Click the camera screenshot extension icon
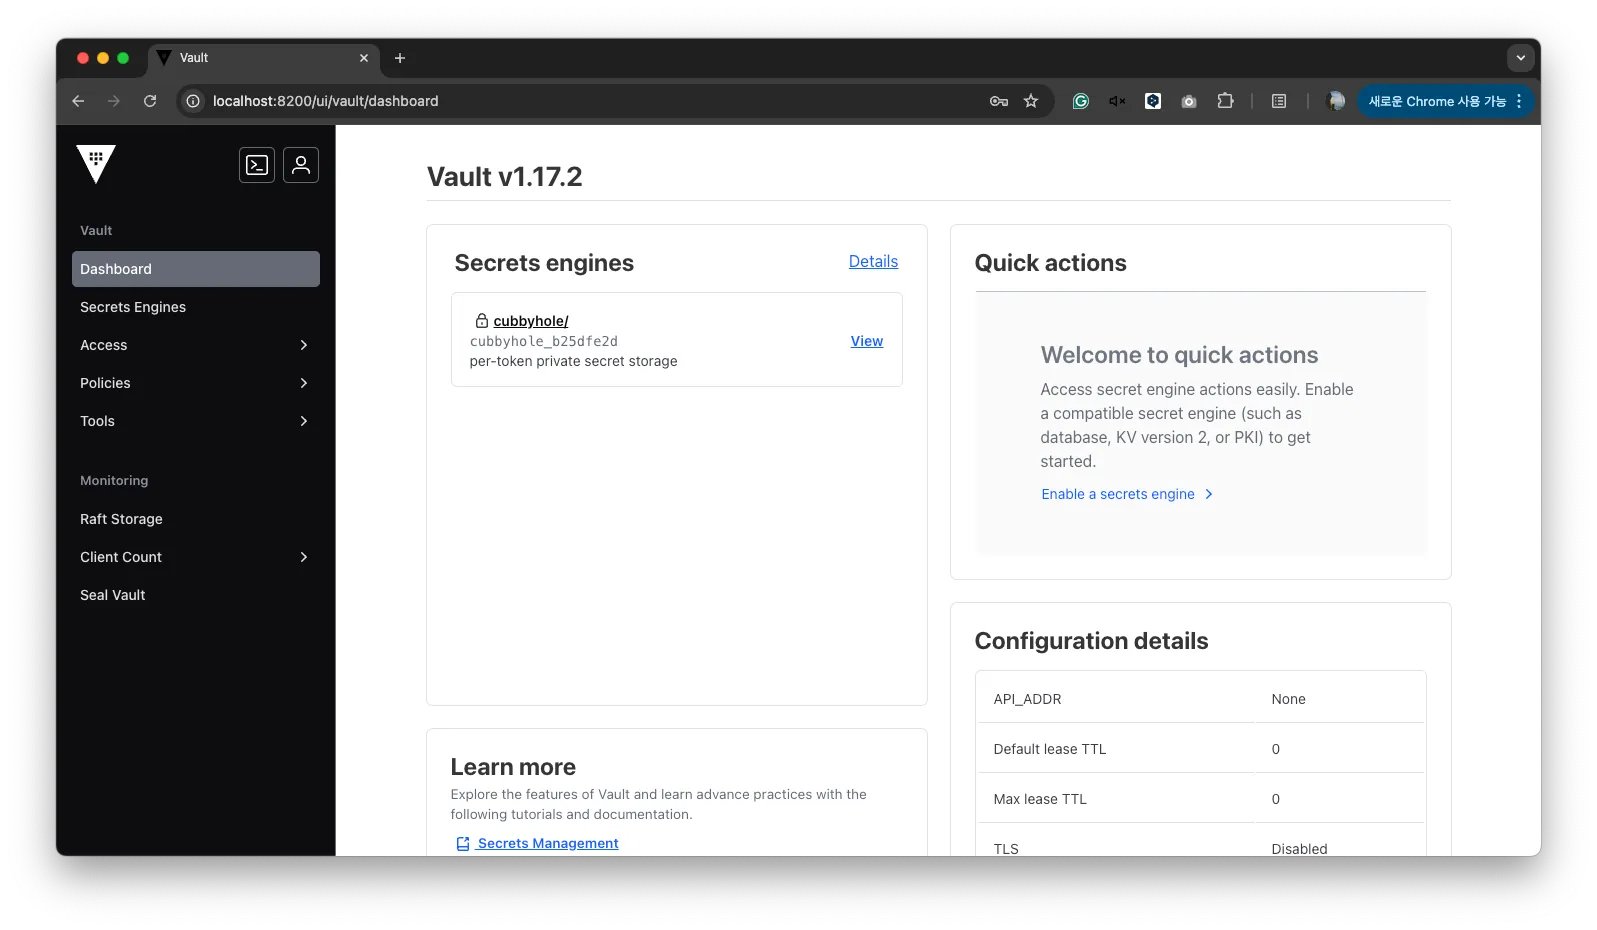1597x930 pixels. coord(1189,101)
